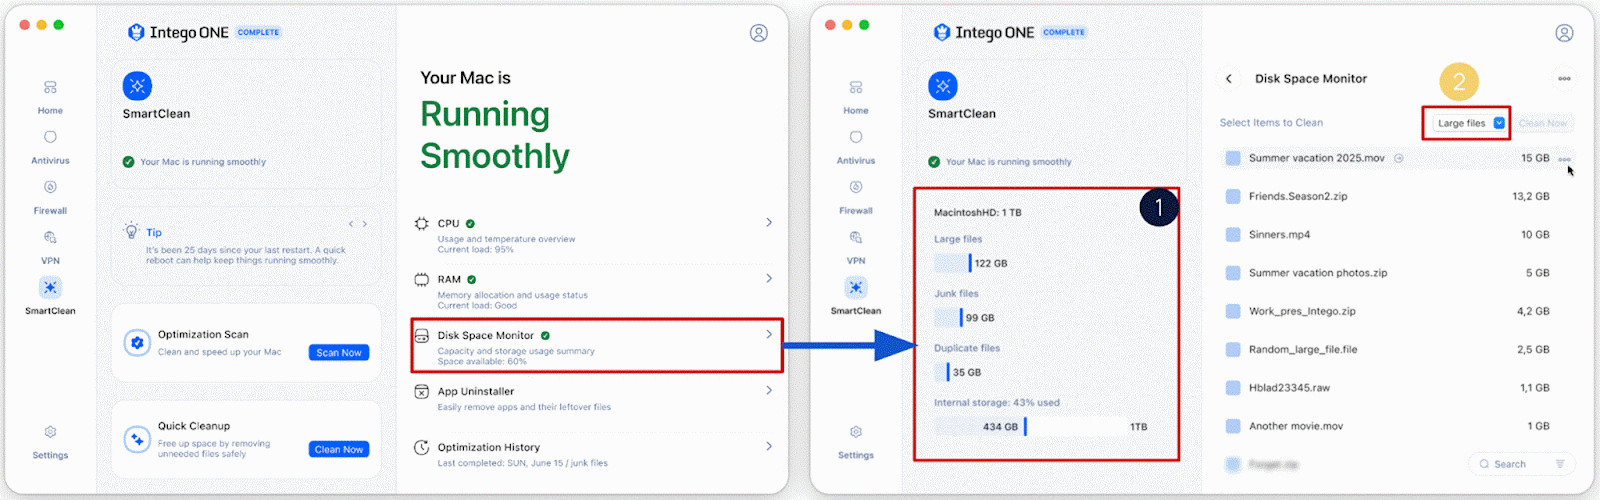This screenshot has width=1600, height=500.
Task: Click the profile icon in the Disk Space Monitor window
Action: (1565, 33)
